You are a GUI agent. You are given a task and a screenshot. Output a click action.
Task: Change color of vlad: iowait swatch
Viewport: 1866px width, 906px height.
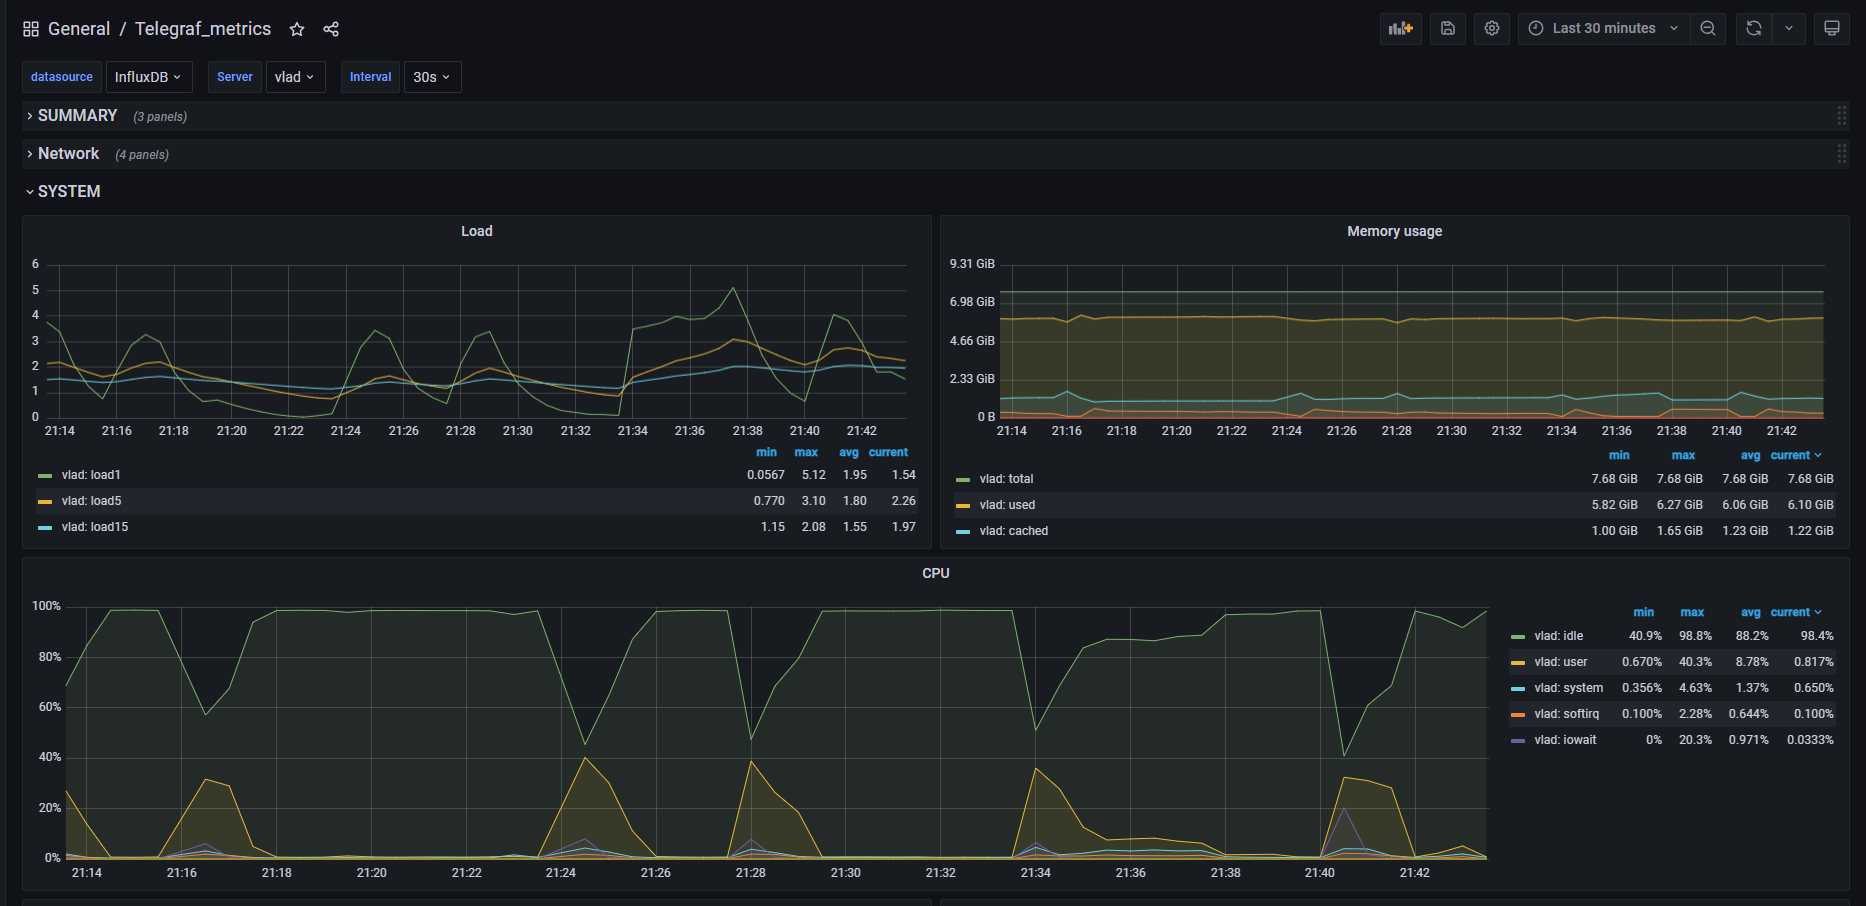(x=1518, y=741)
